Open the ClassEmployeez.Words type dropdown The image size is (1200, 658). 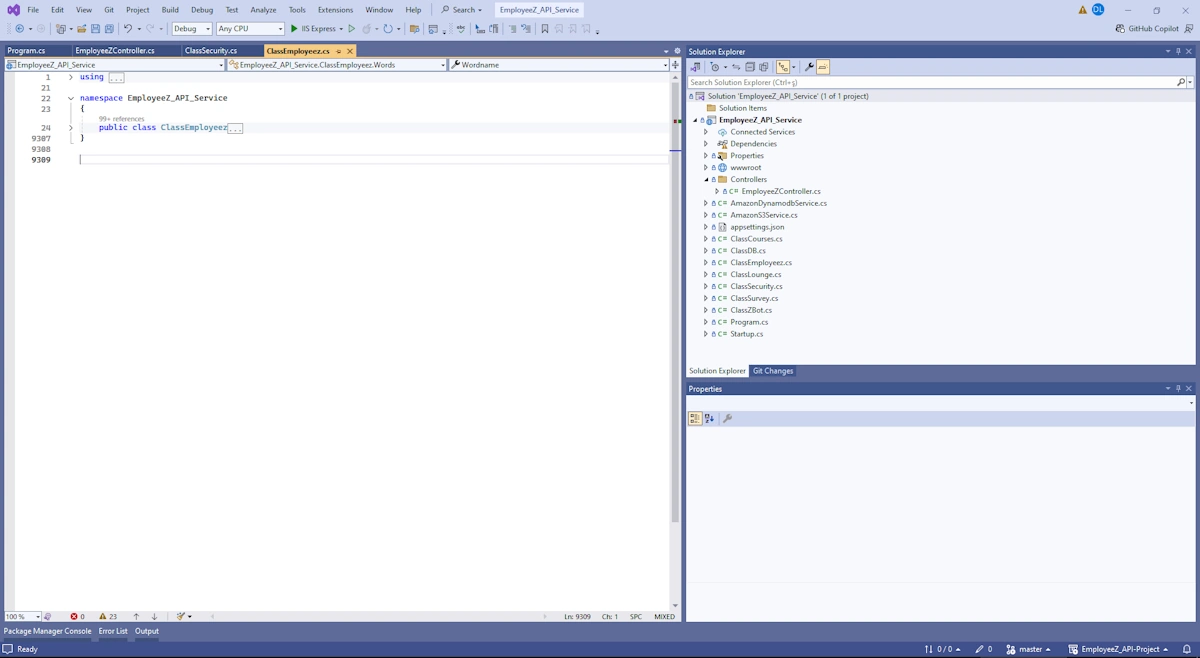click(337, 65)
